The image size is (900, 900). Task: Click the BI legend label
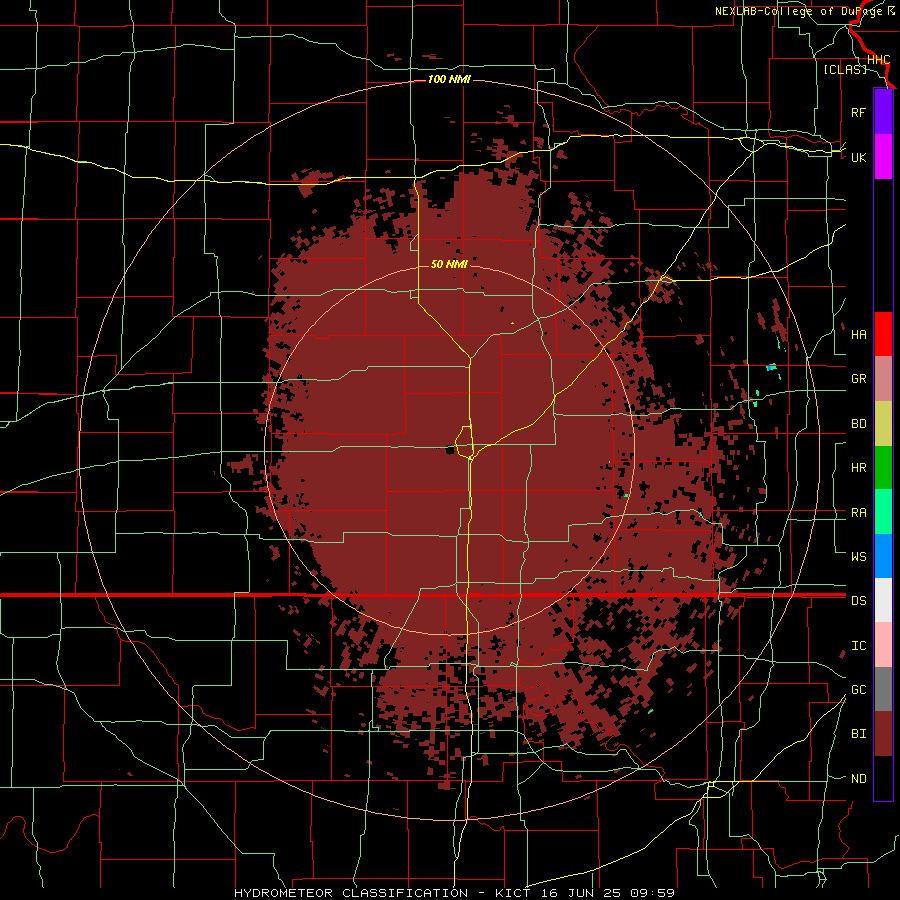[859, 734]
